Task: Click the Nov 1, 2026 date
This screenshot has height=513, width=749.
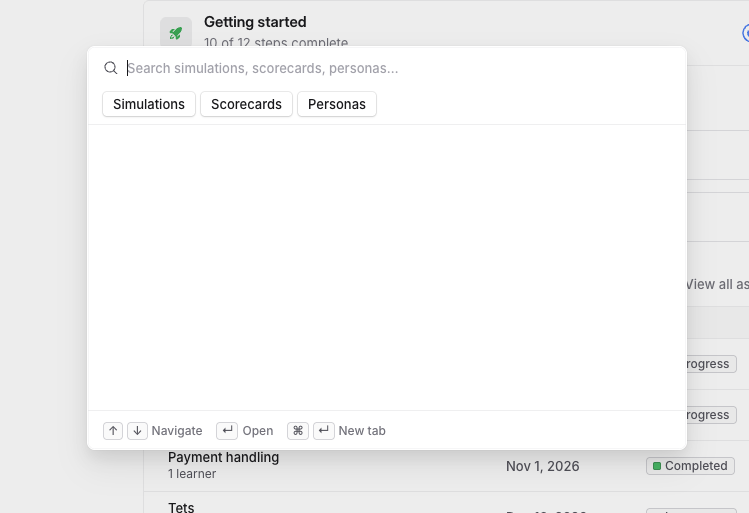Action: tap(543, 466)
